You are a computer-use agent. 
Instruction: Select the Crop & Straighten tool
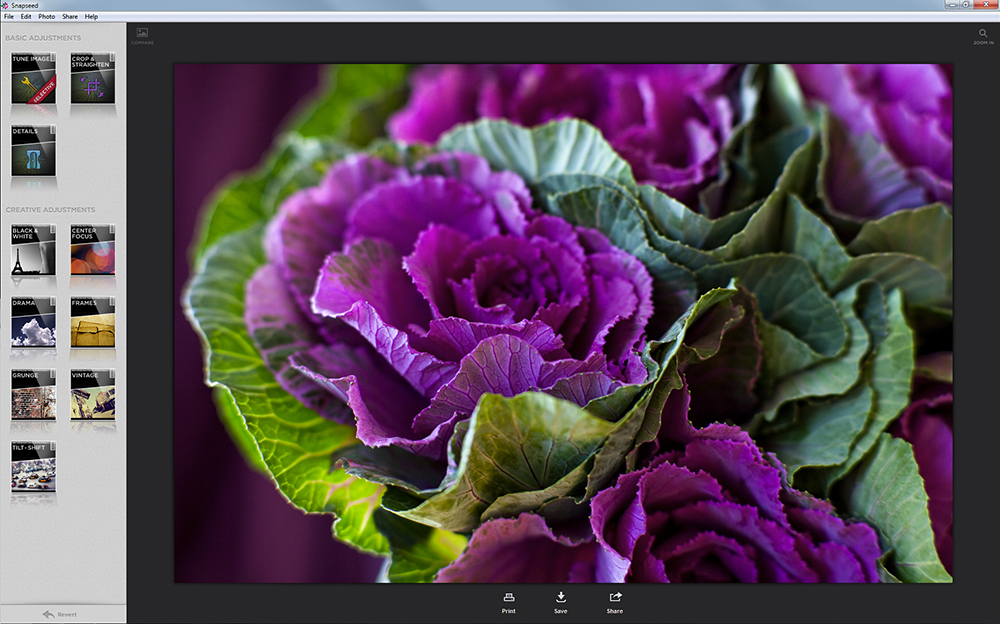pyautogui.click(x=92, y=79)
